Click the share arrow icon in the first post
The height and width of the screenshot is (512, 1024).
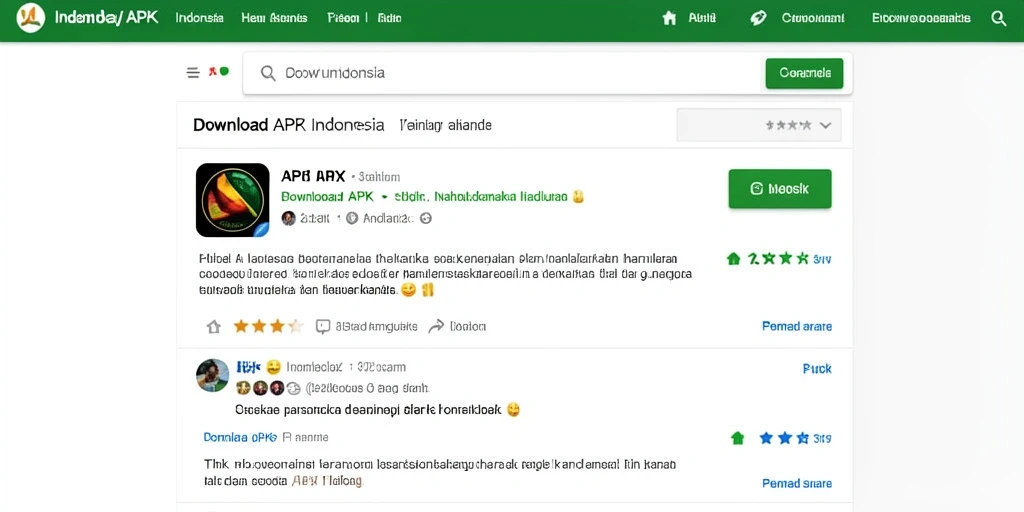point(436,326)
